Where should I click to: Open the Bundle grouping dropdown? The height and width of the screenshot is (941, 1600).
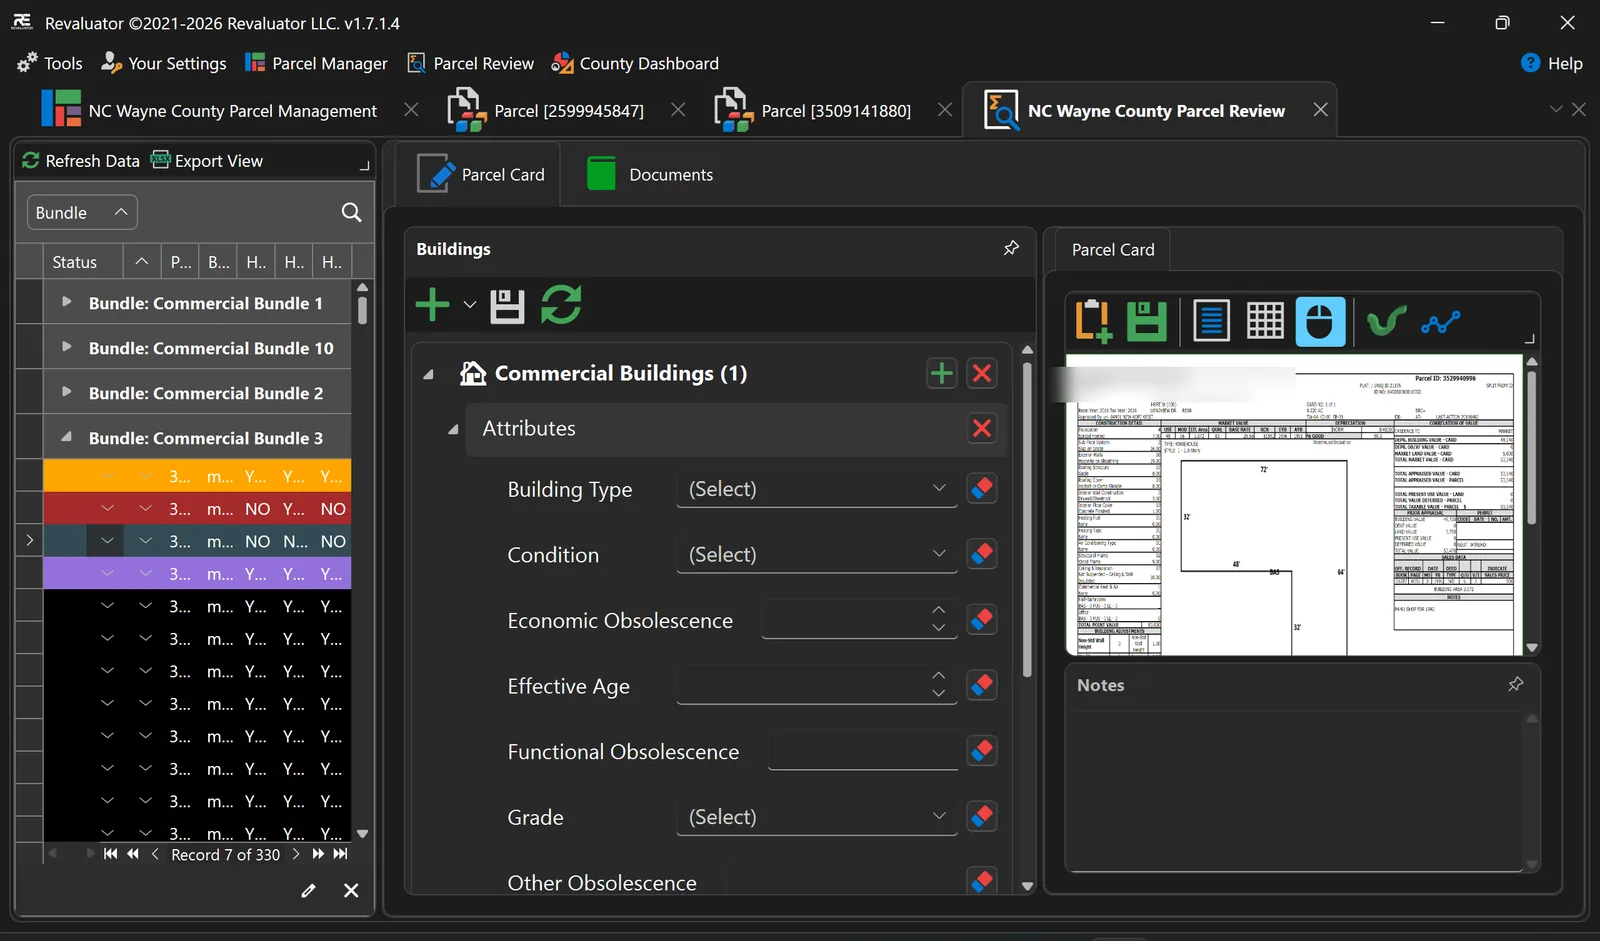[x=82, y=212]
